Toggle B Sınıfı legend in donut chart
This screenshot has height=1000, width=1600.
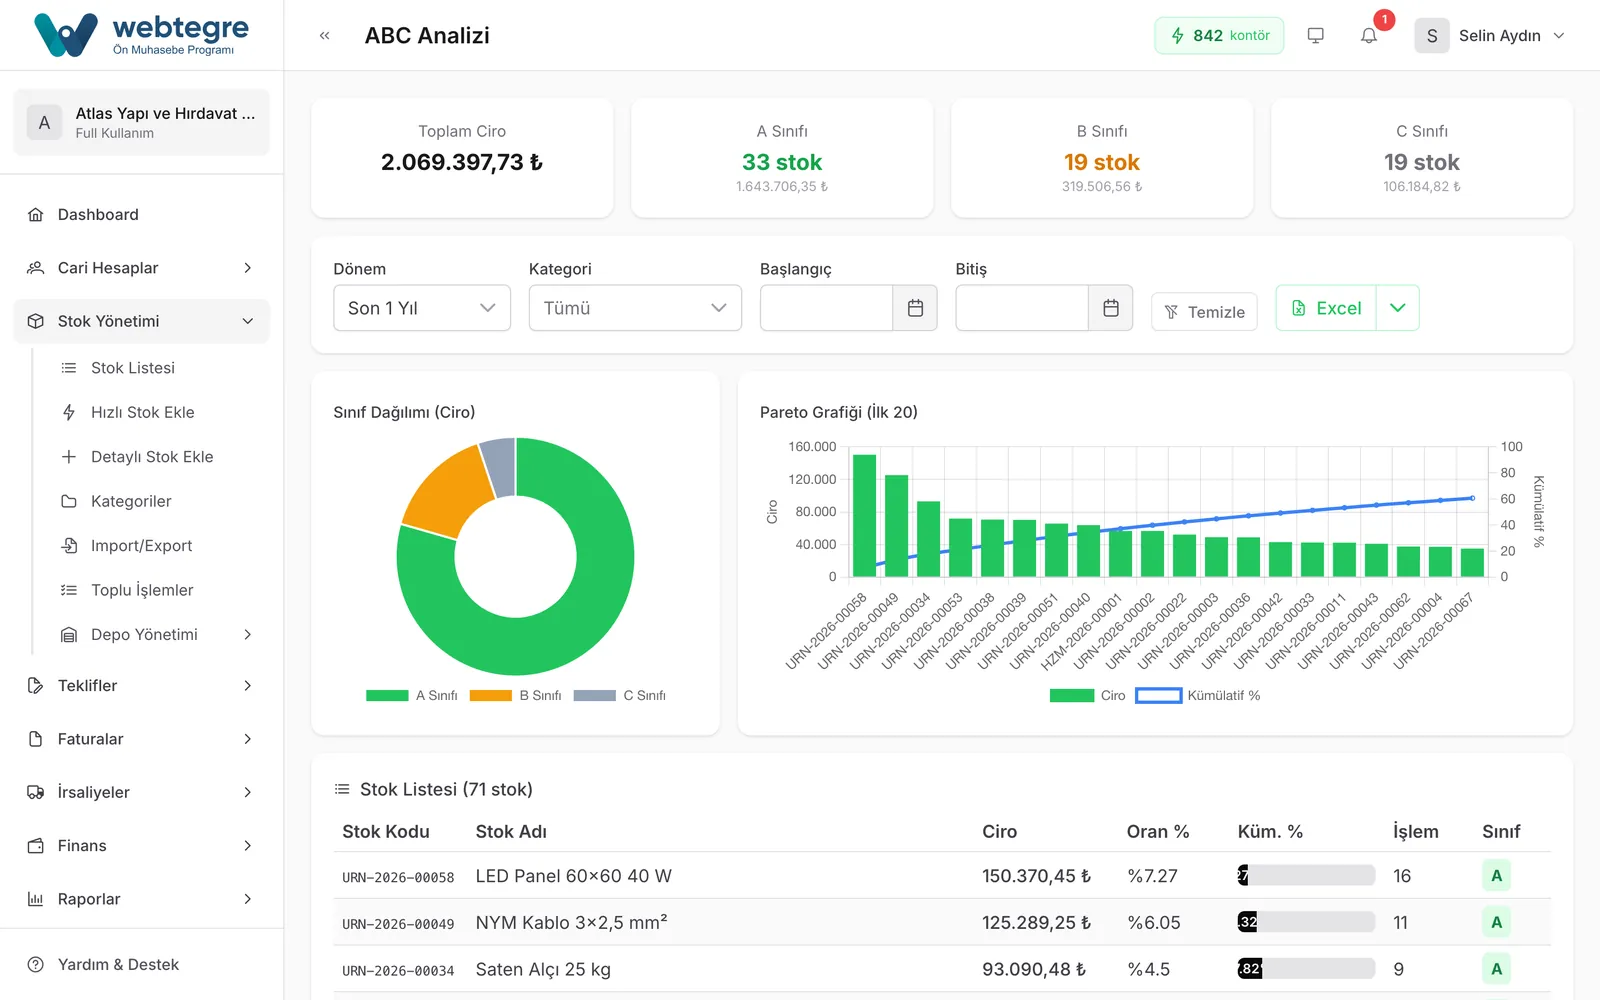click(x=516, y=696)
